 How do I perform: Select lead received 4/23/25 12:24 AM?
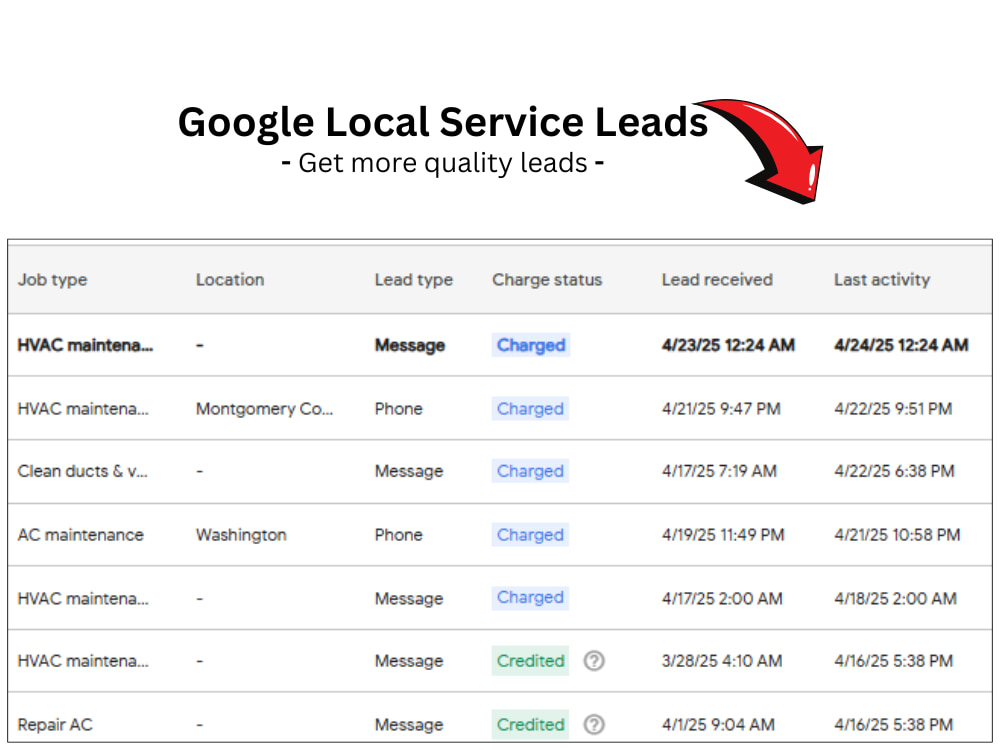(x=728, y=345)
